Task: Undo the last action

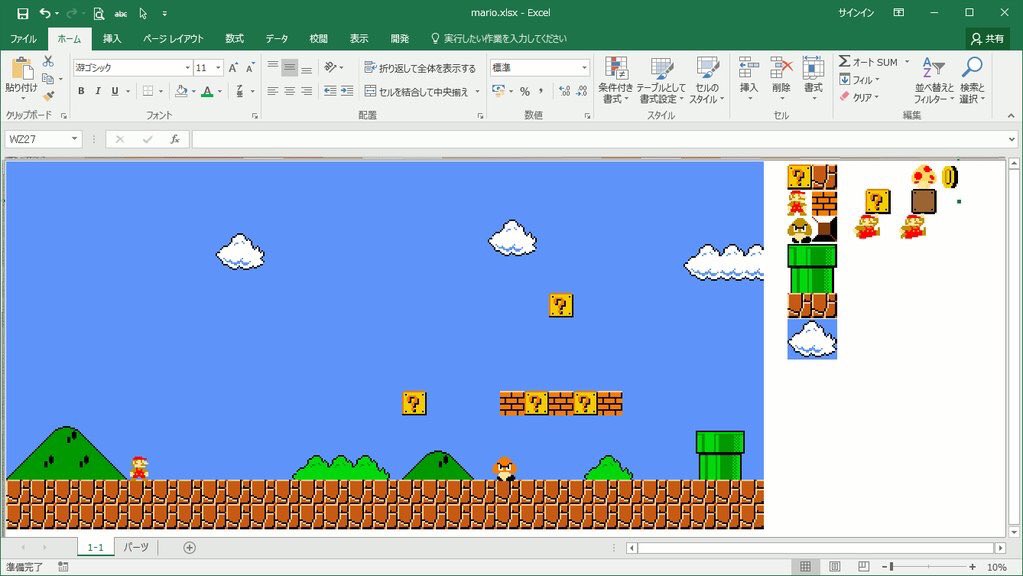Action: click(x=44, y=13)
